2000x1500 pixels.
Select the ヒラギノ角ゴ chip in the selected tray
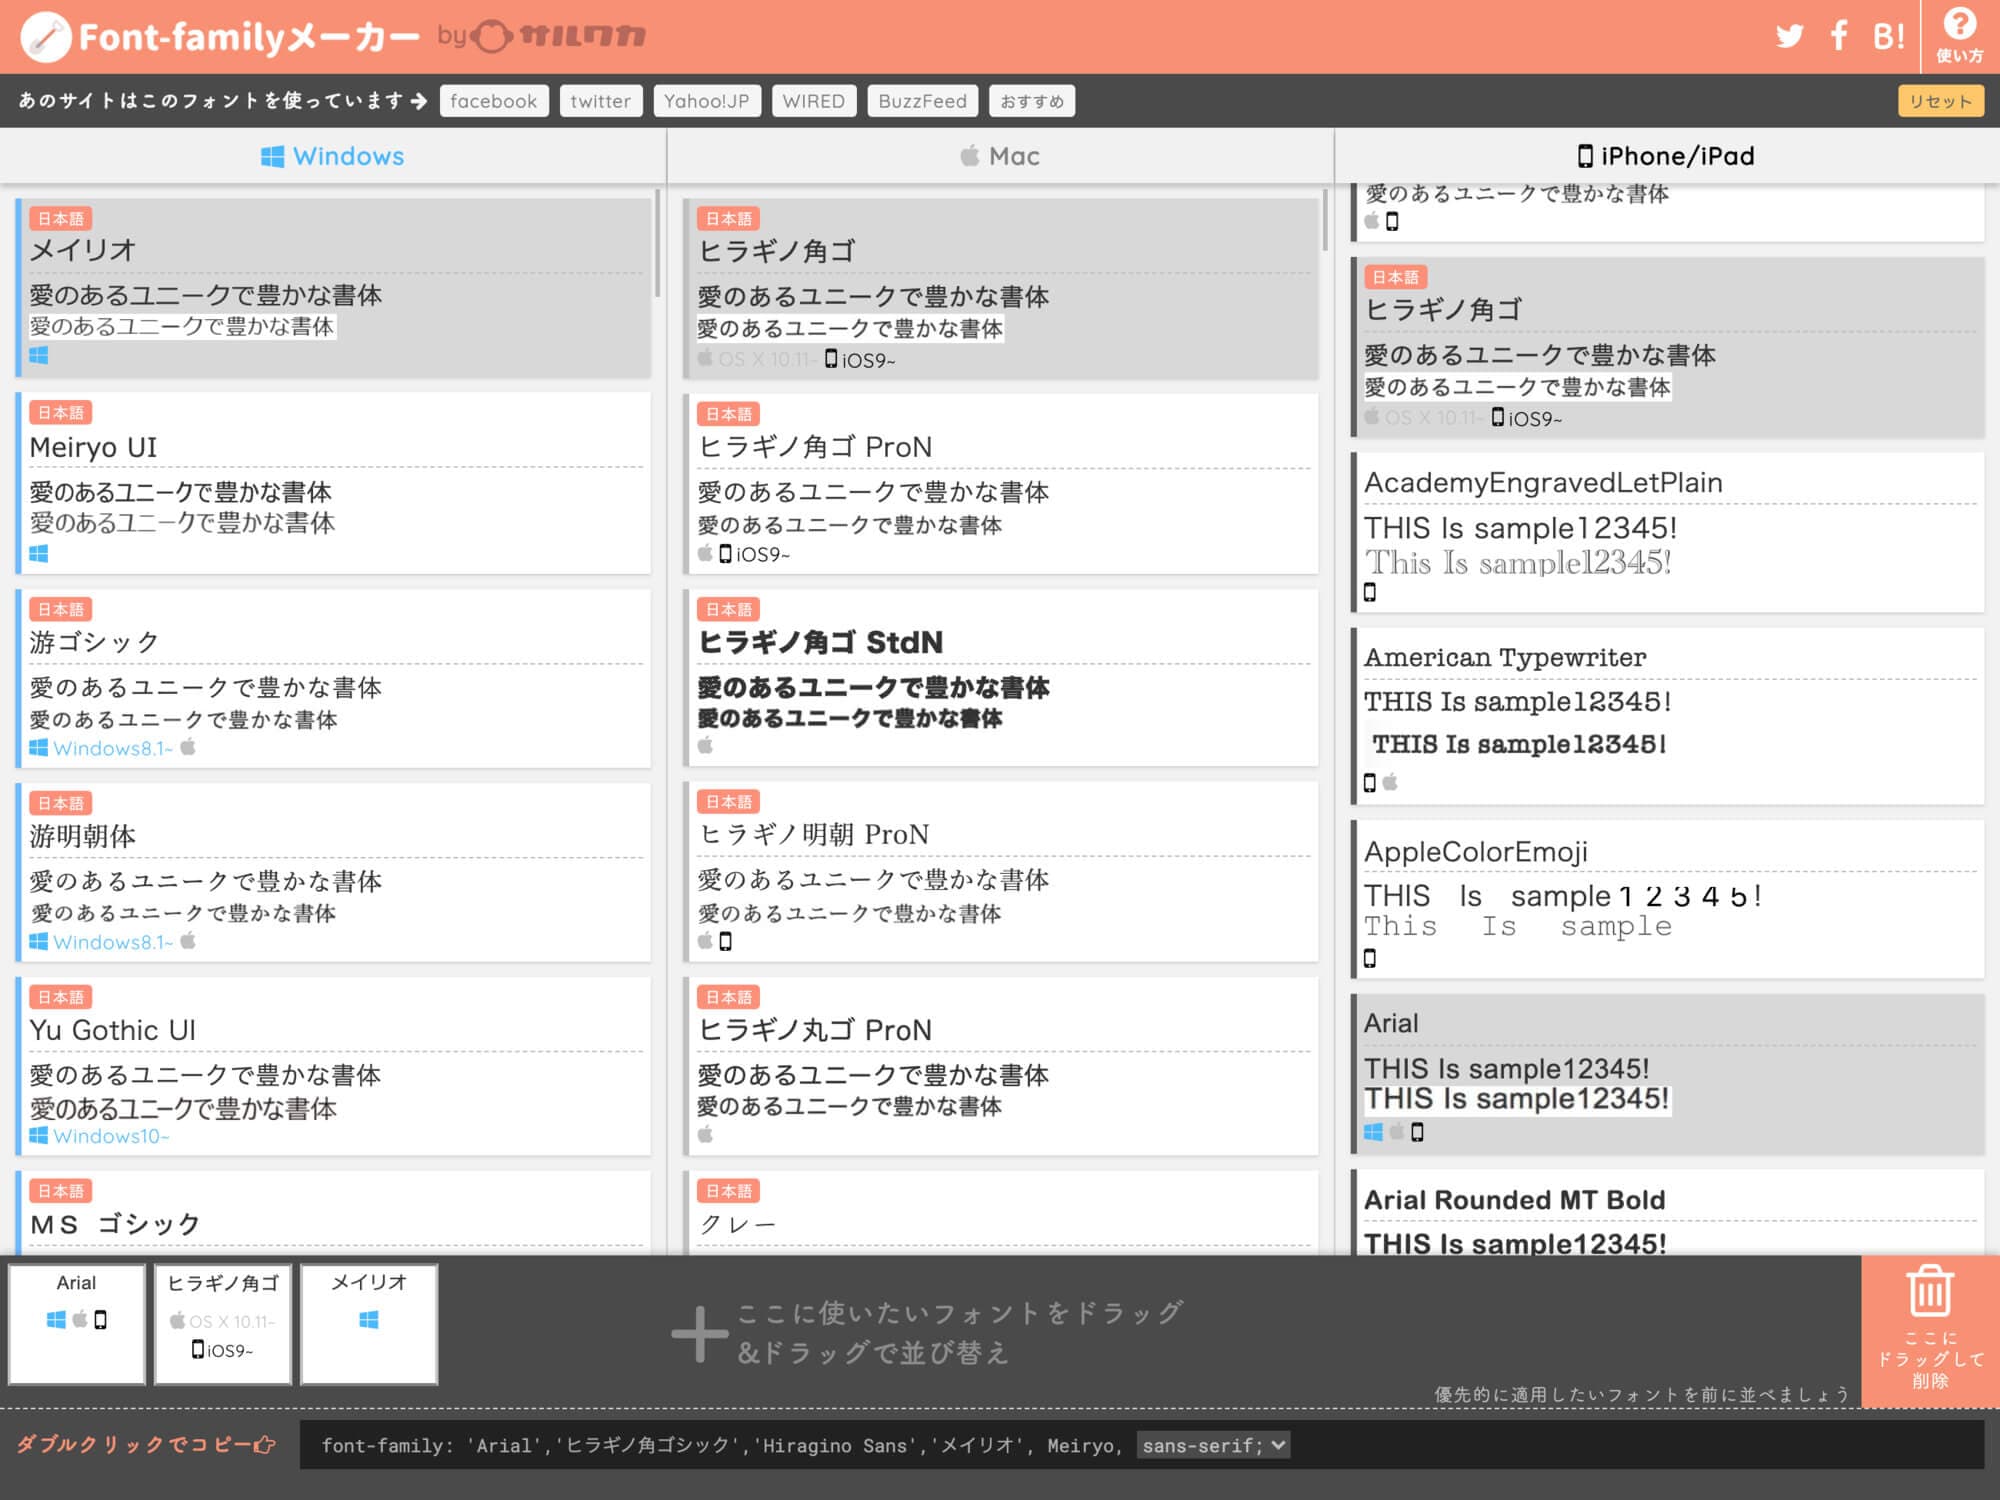pyautogui.click(x=223, y=1324)
